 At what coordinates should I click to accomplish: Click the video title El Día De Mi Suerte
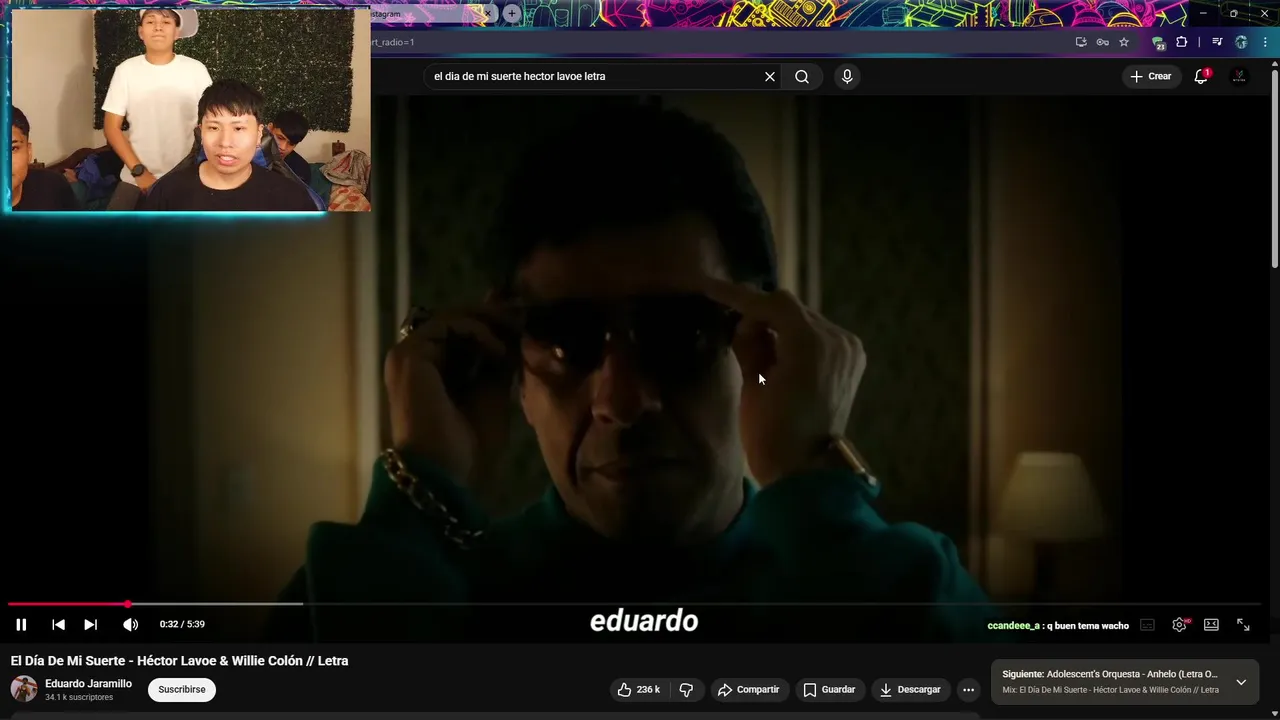click(180, 661)
